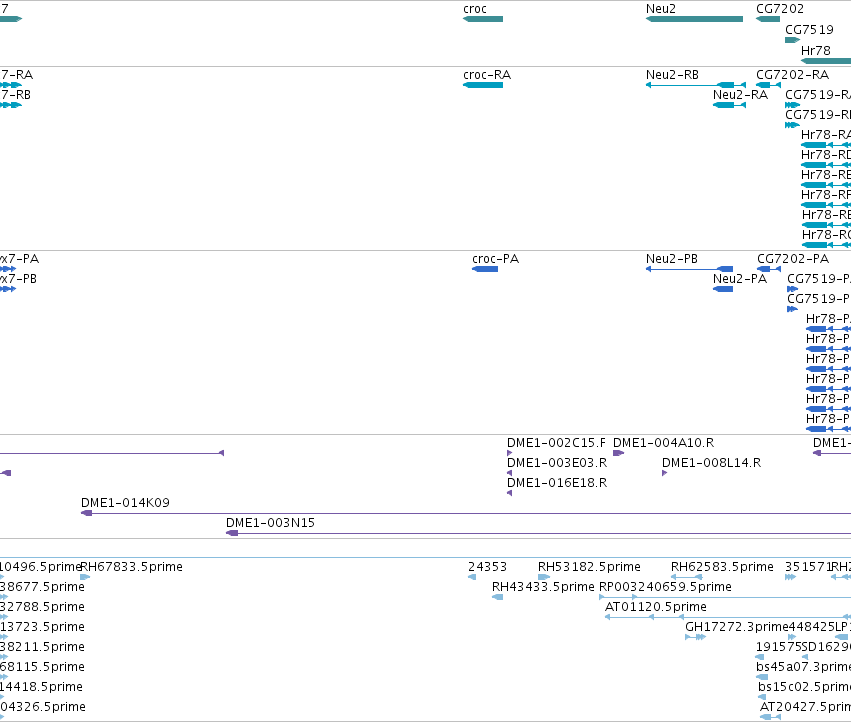Image resolution: width=851 pixels, height=722 pixels.
Task: Click the x7-PA protein label
Action: [x=20, y=259]
